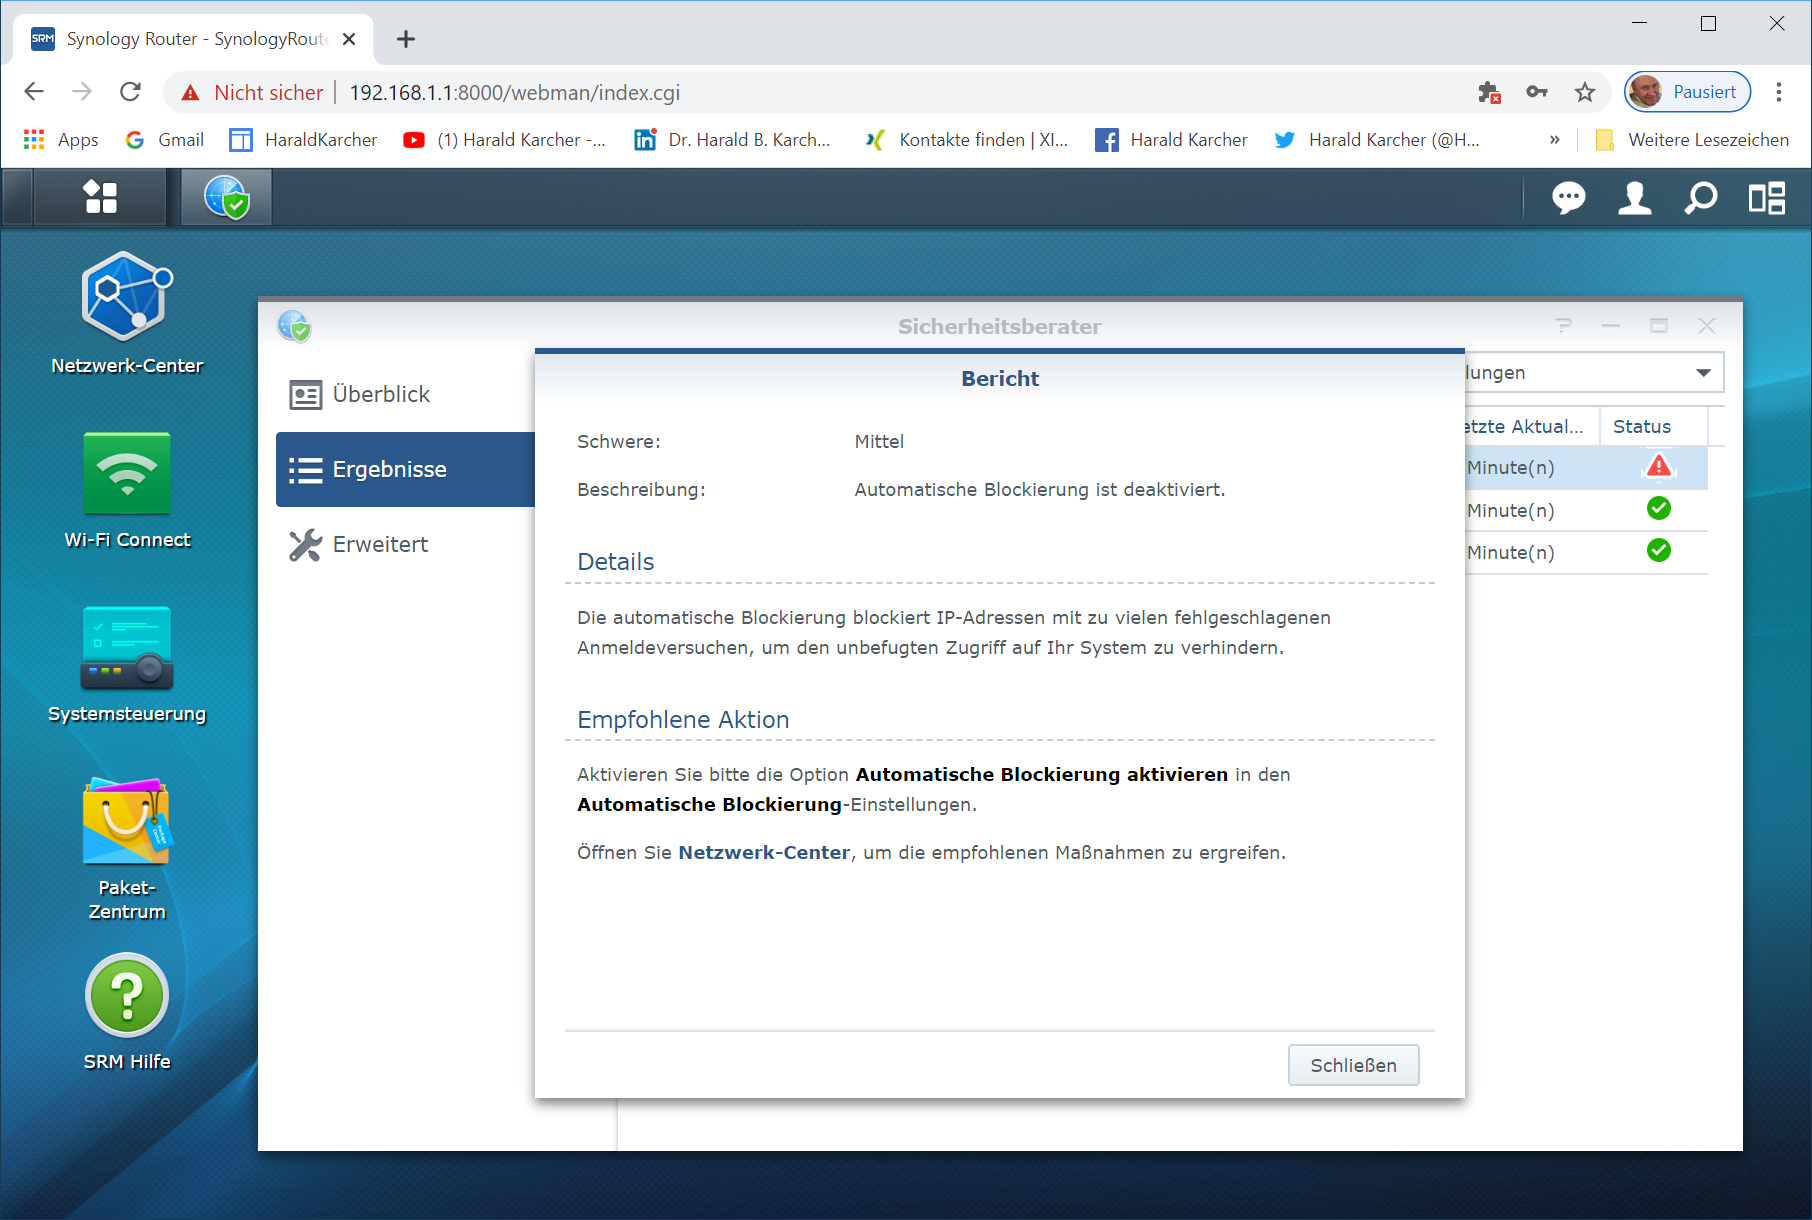Open the Facebook Harald Karcher bookmark
The height and width of the screenshot is (1220, 1812).
coord(1172,140)
